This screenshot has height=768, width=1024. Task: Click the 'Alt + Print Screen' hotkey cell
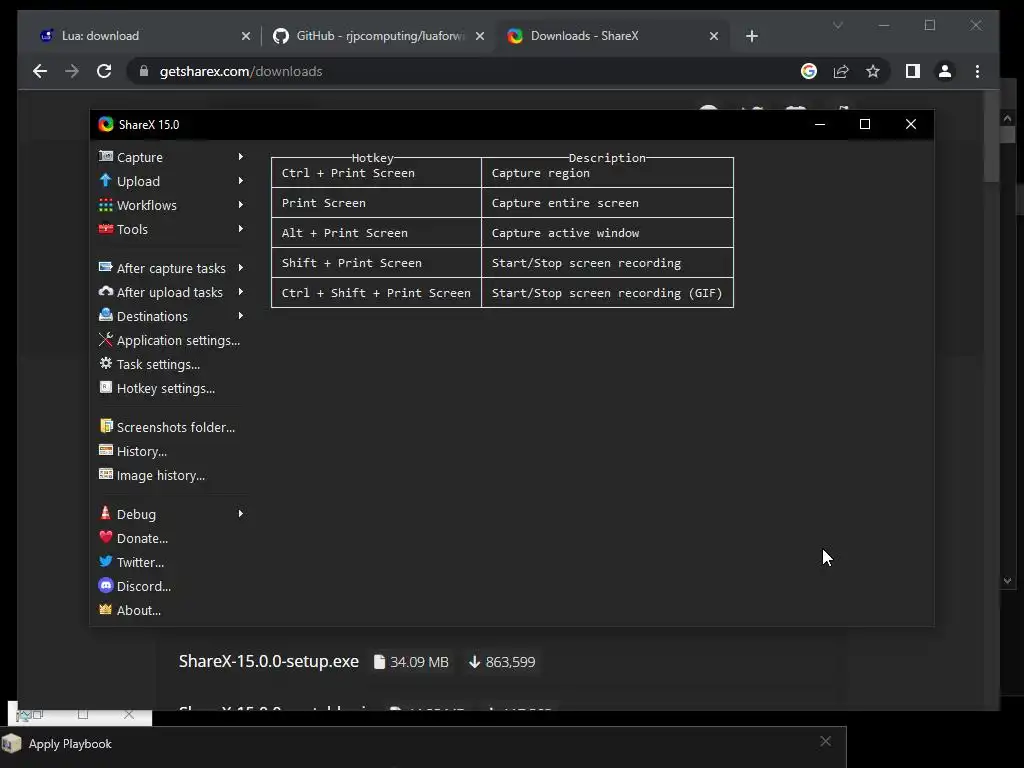point(376,233)
